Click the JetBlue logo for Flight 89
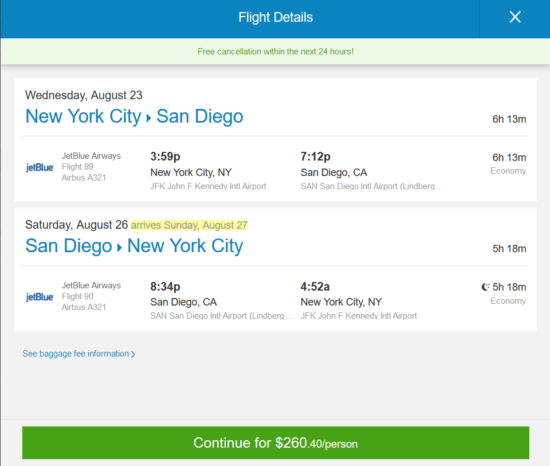This screenshot has height=466, width=550. (x=40, y=167)
